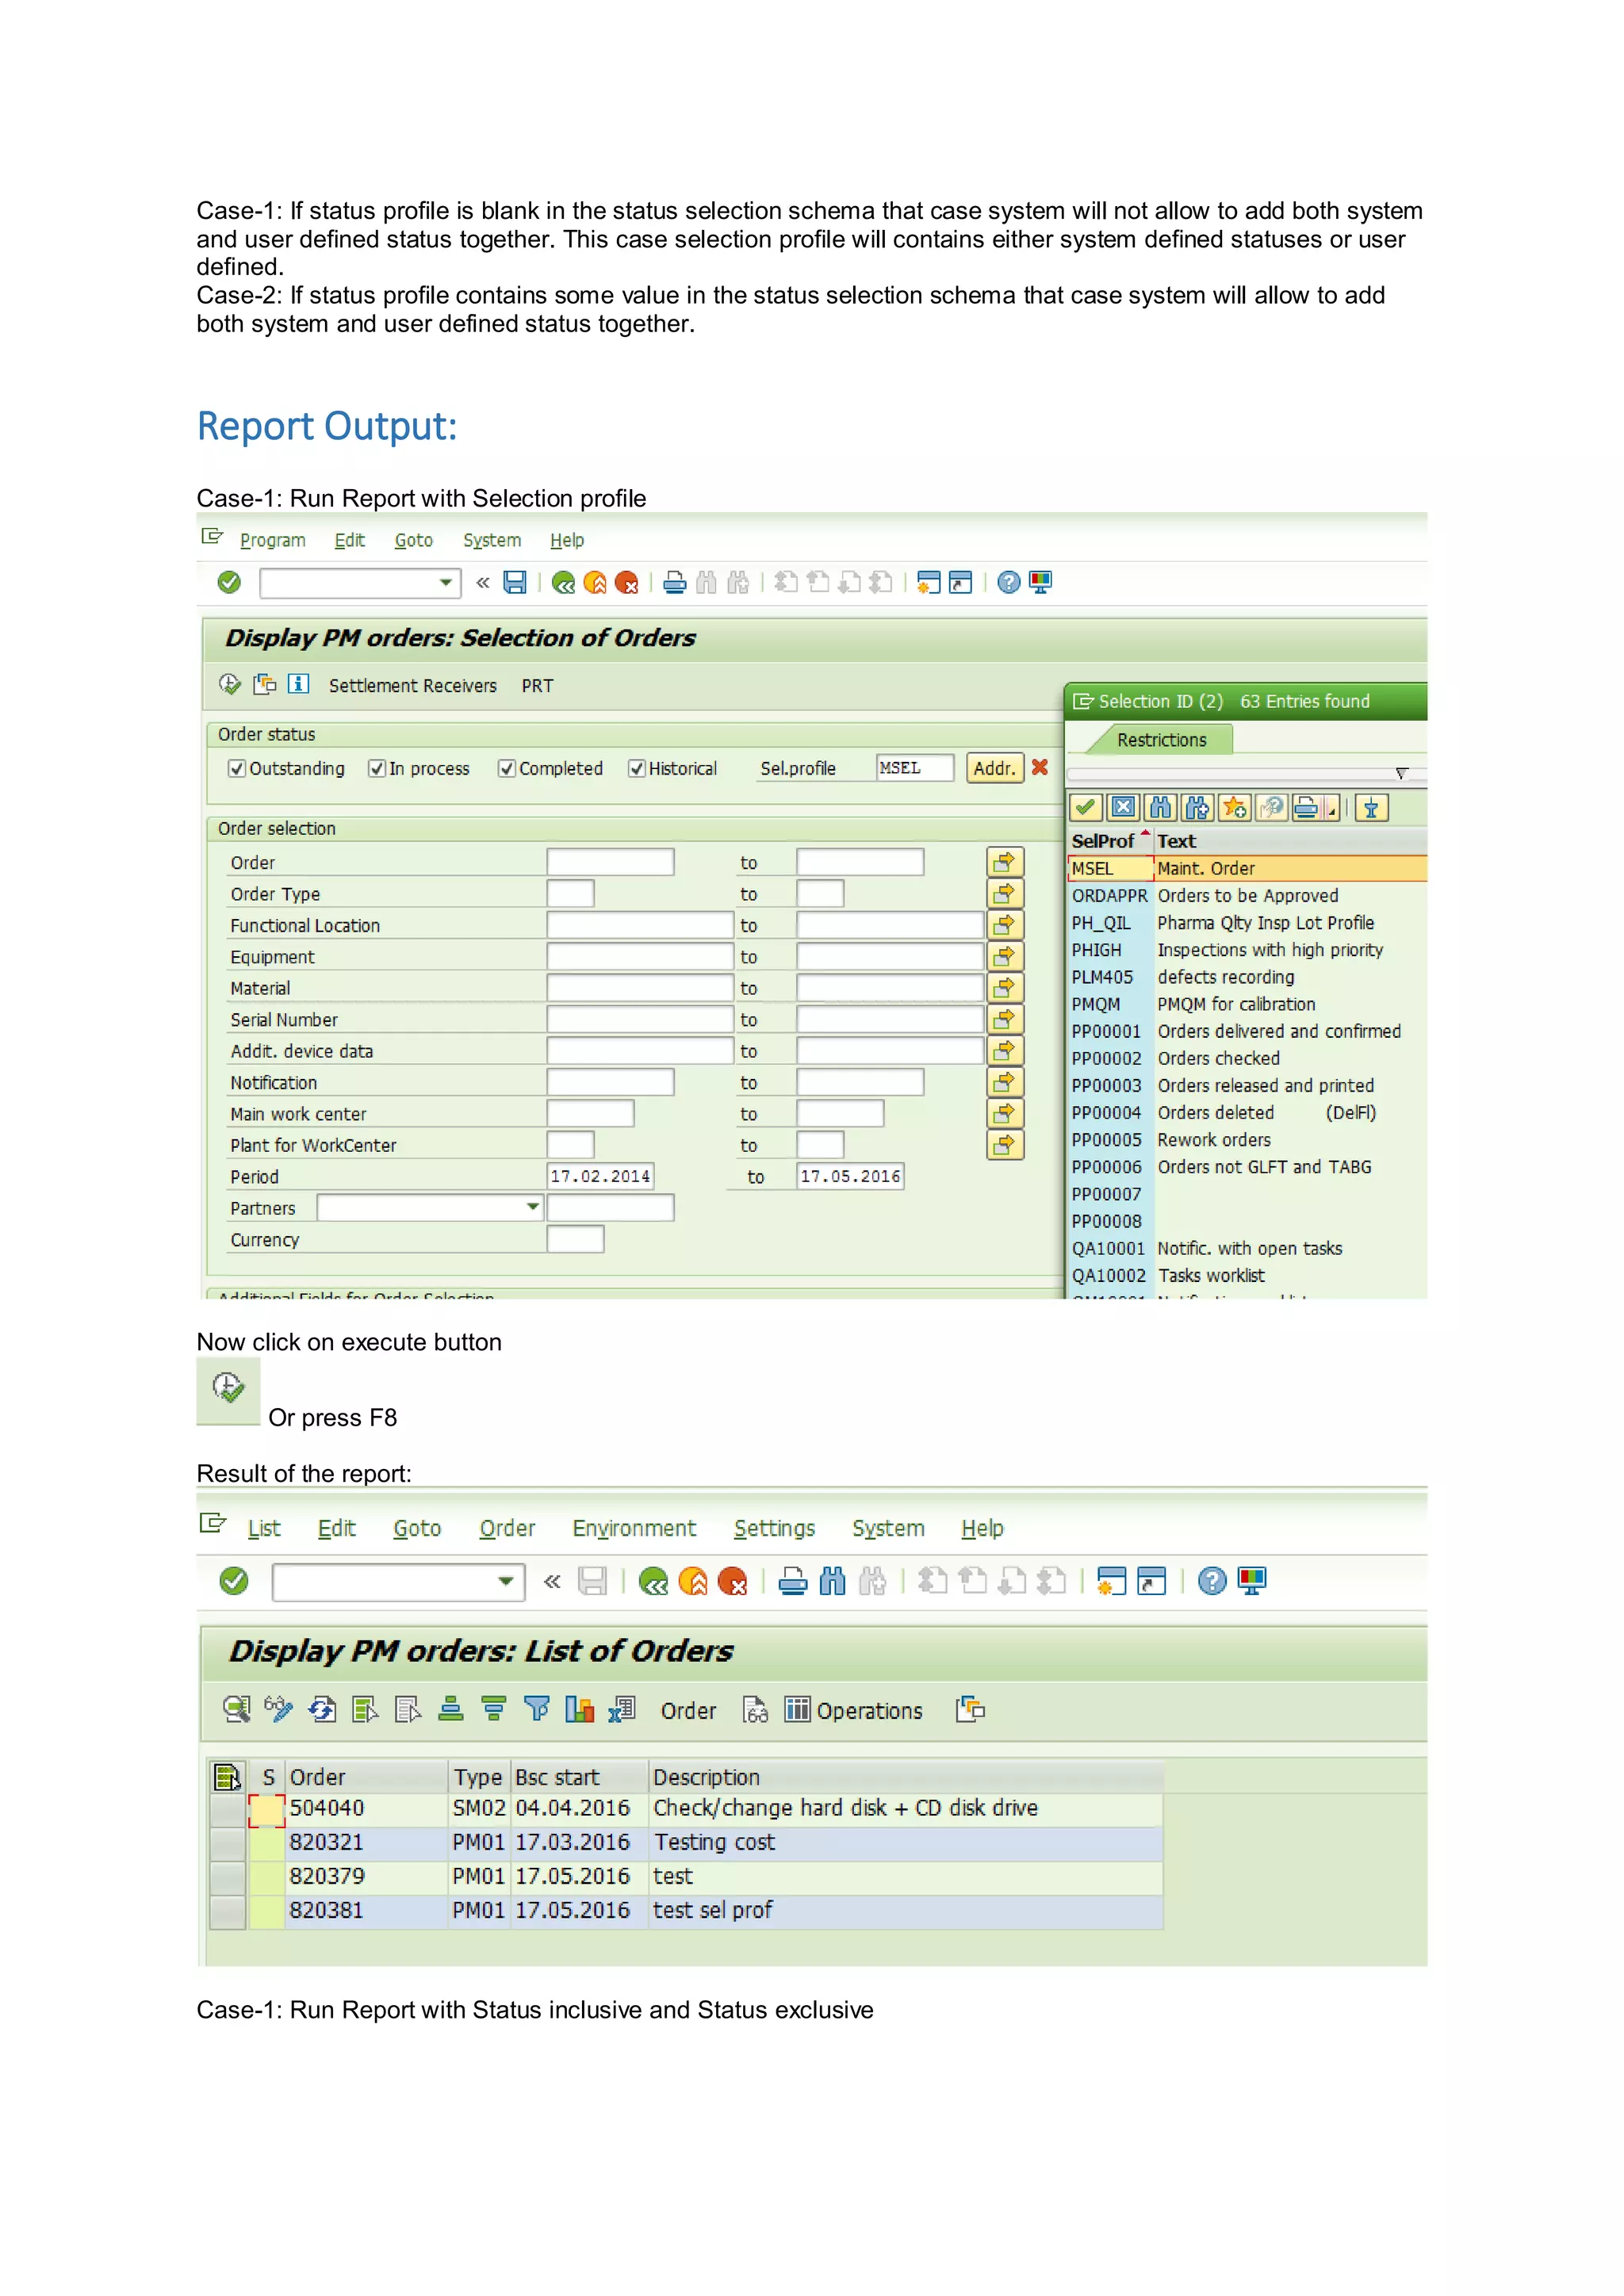Click the red Cancel icon in selection screen toolbar
Viewport: 1624px width, 2296px height.
pyautogui.click(x=626, y=582)
